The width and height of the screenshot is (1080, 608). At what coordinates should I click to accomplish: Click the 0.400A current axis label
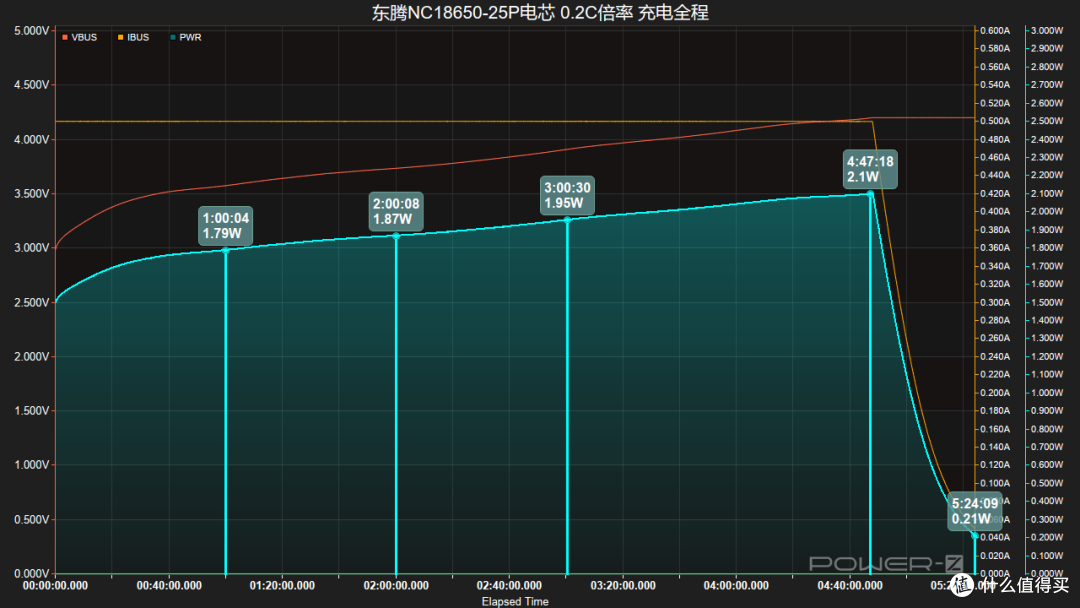coord(995,211)
